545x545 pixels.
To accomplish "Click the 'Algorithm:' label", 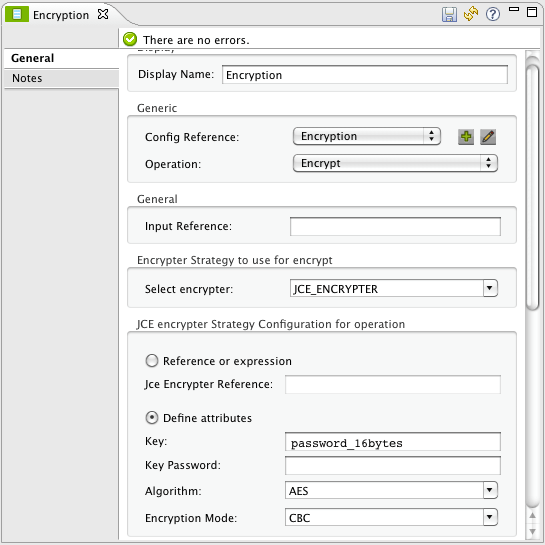I will click(173, 491).
